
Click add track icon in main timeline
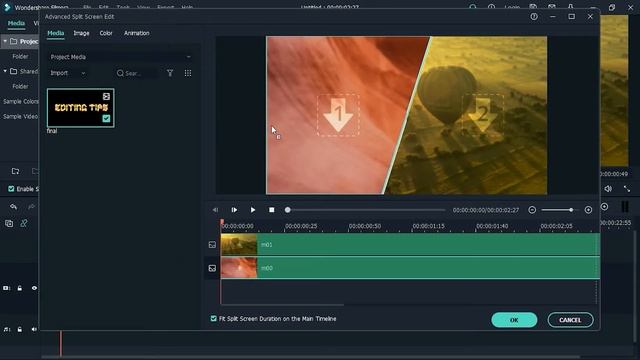pos(9,223)
